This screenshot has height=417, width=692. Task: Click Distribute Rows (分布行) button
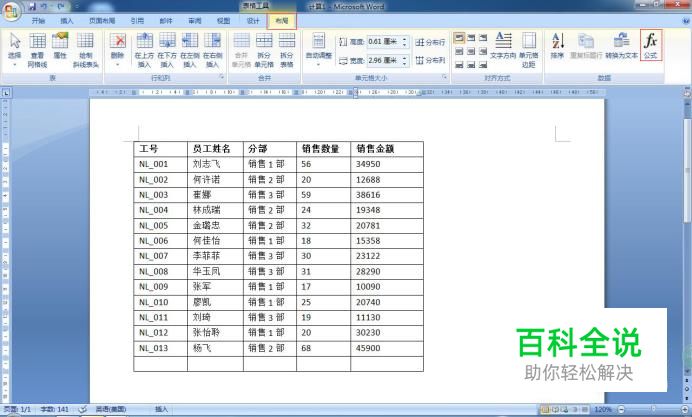[430, 42]
